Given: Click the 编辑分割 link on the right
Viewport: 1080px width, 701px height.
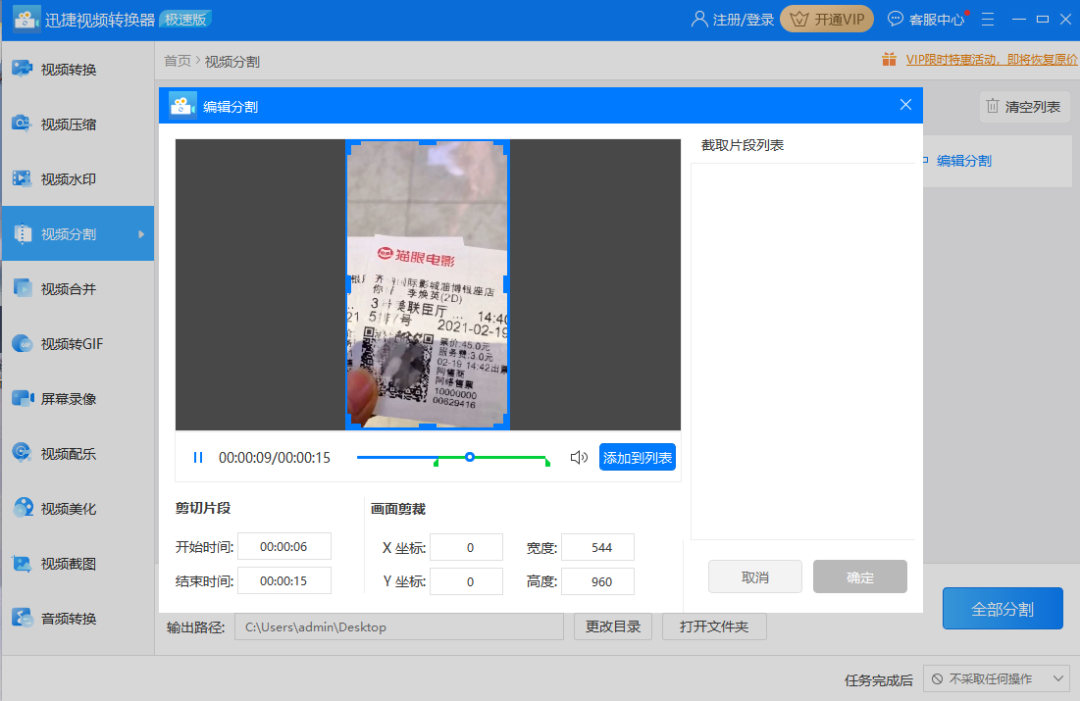Looking at the screenshot, I should [964, 161].
